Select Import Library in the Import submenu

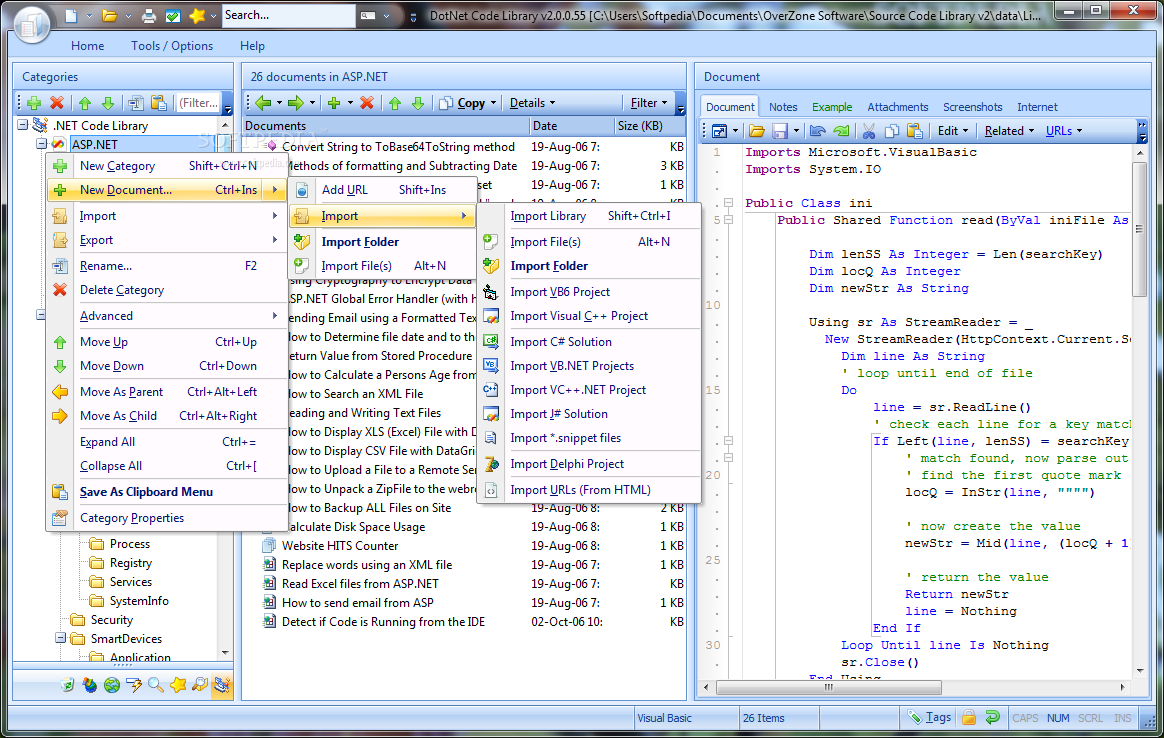[589, 216]
